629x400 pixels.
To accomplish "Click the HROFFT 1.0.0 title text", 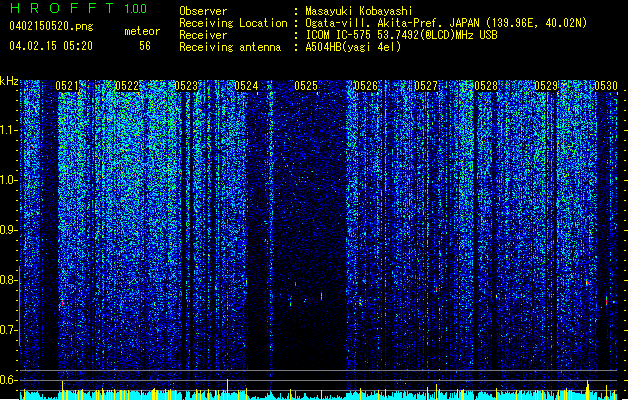I will (x=78, y=8).
